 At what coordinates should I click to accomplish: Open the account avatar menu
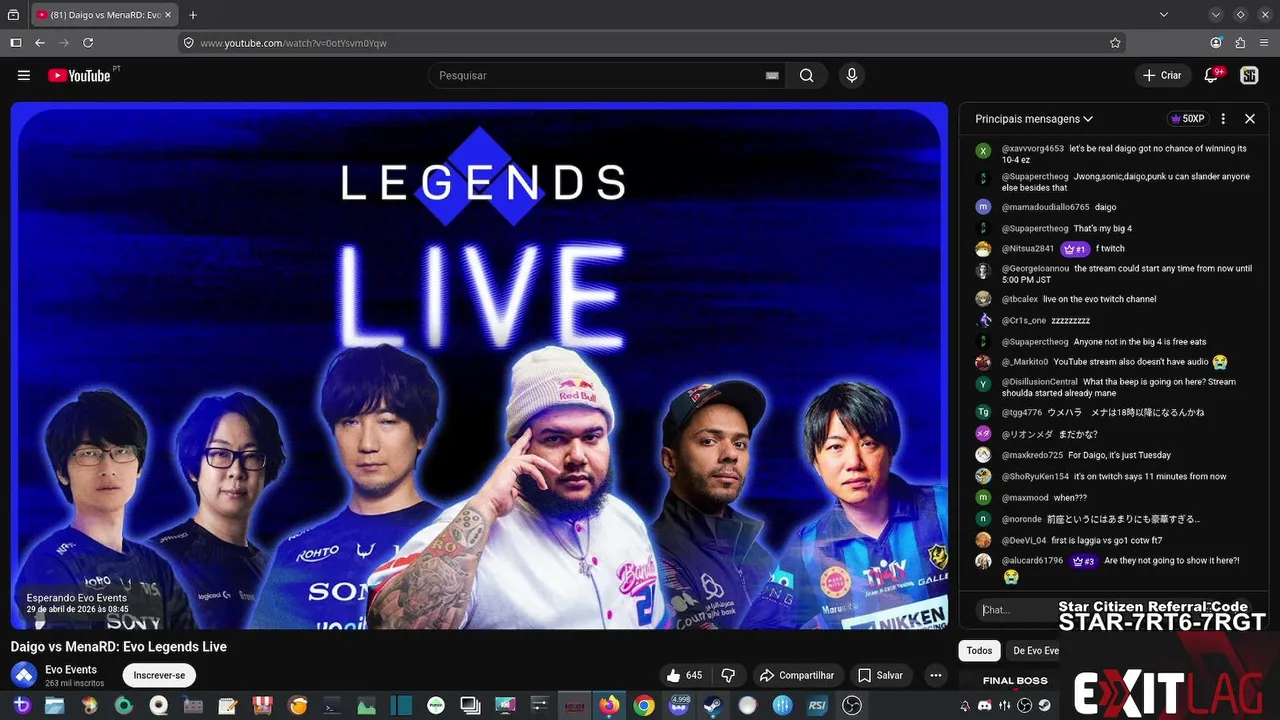click(x=1249, y=75)
